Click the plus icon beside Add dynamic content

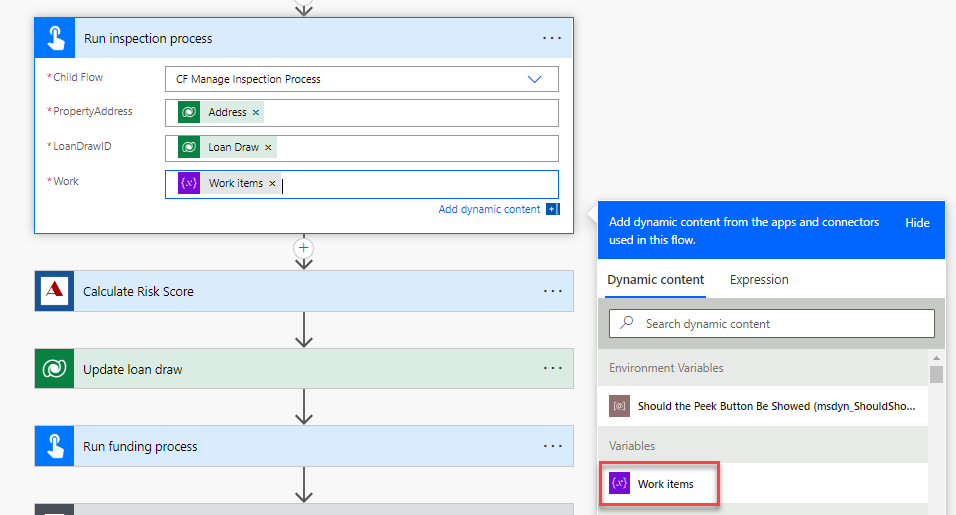[552, 210]
